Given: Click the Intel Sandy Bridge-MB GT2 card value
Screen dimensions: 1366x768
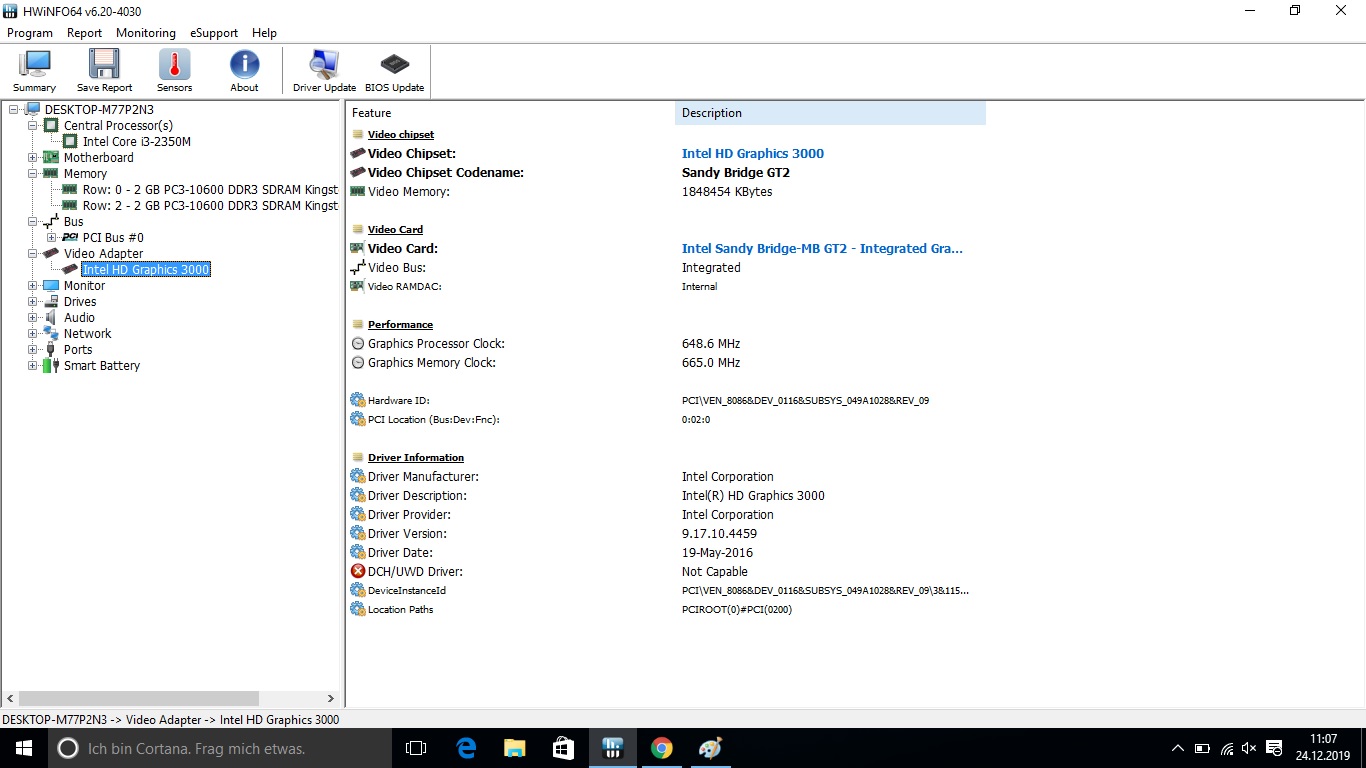Looking at the screenshot, I should [822, 249].
